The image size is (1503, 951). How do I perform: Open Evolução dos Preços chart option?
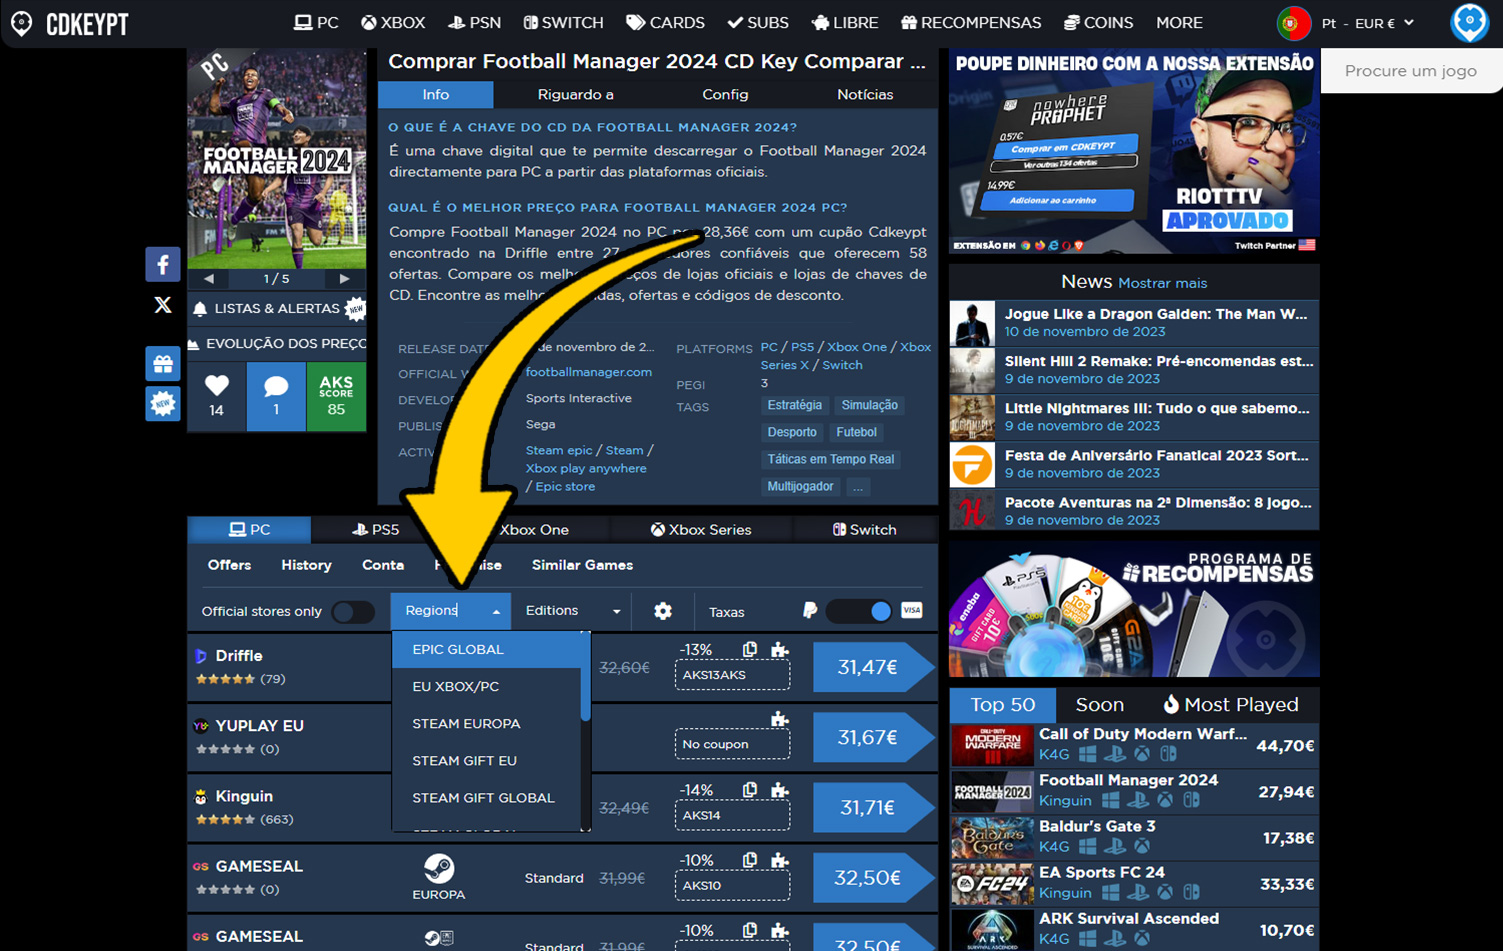click(277, 343)
